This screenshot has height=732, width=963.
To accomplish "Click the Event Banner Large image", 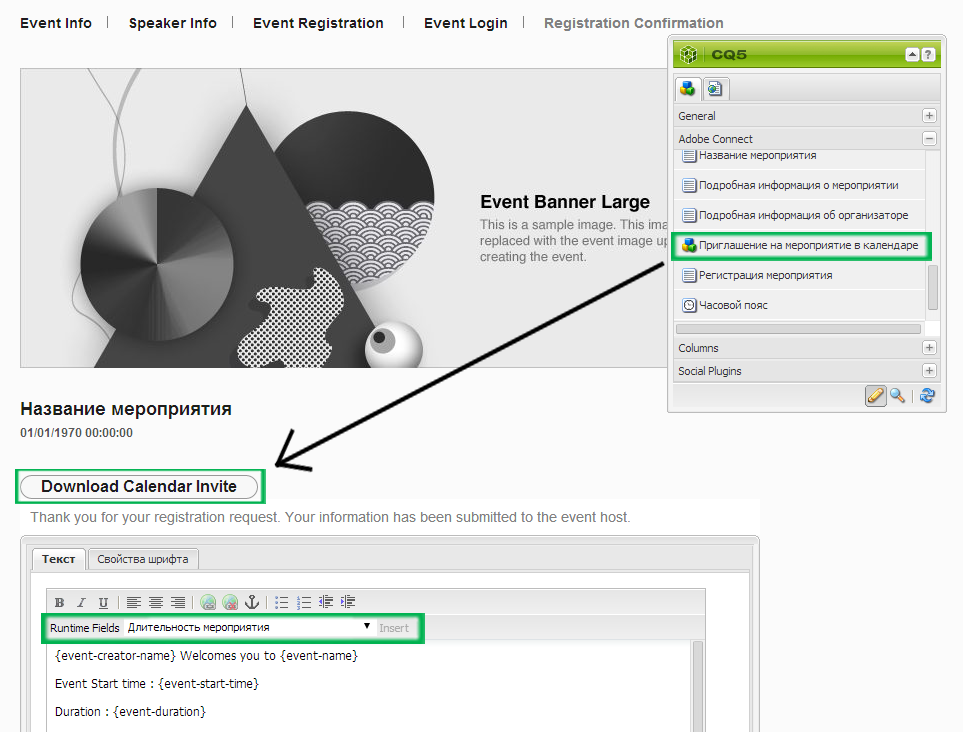I will coord(344,218).
